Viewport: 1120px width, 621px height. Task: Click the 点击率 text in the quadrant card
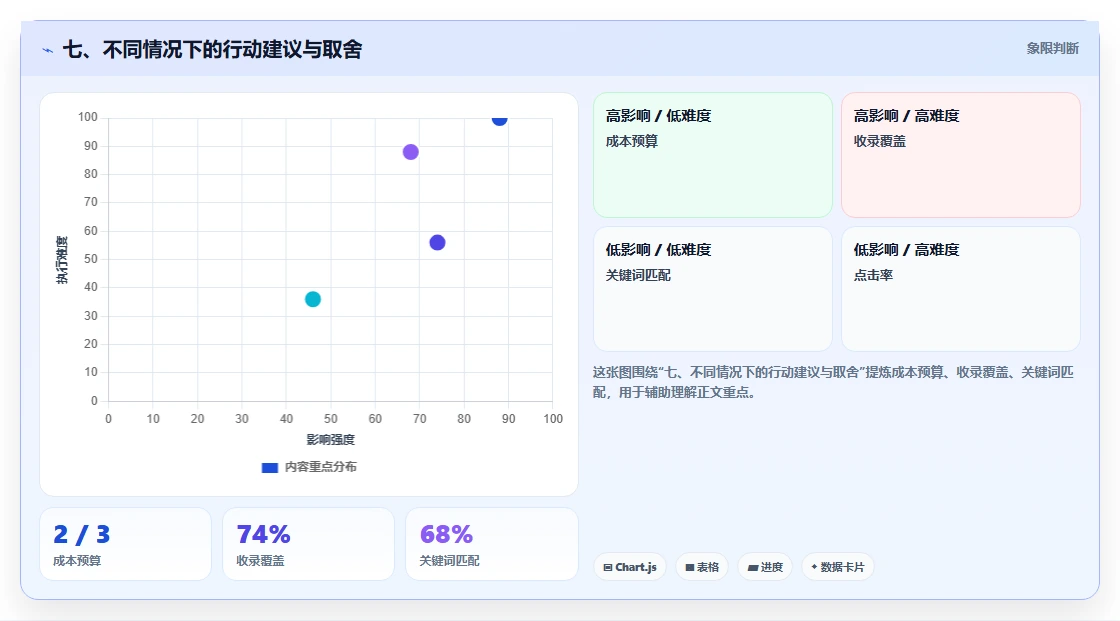coord(873,275)
